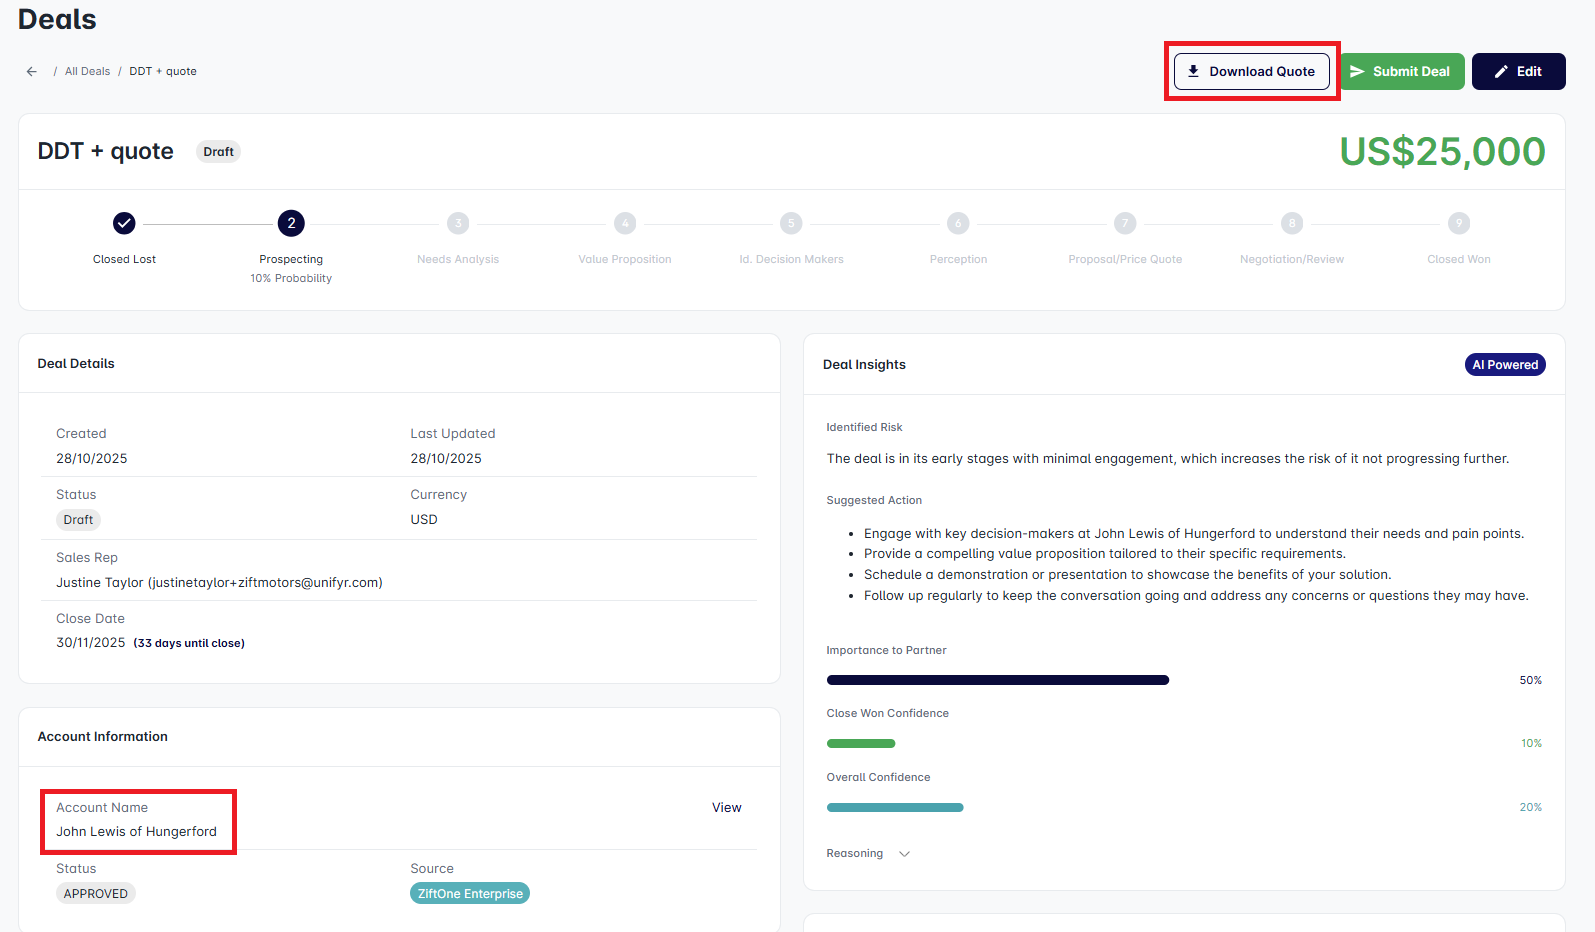
Task: Select the Perception stage circle
Action: pos(958,223)
